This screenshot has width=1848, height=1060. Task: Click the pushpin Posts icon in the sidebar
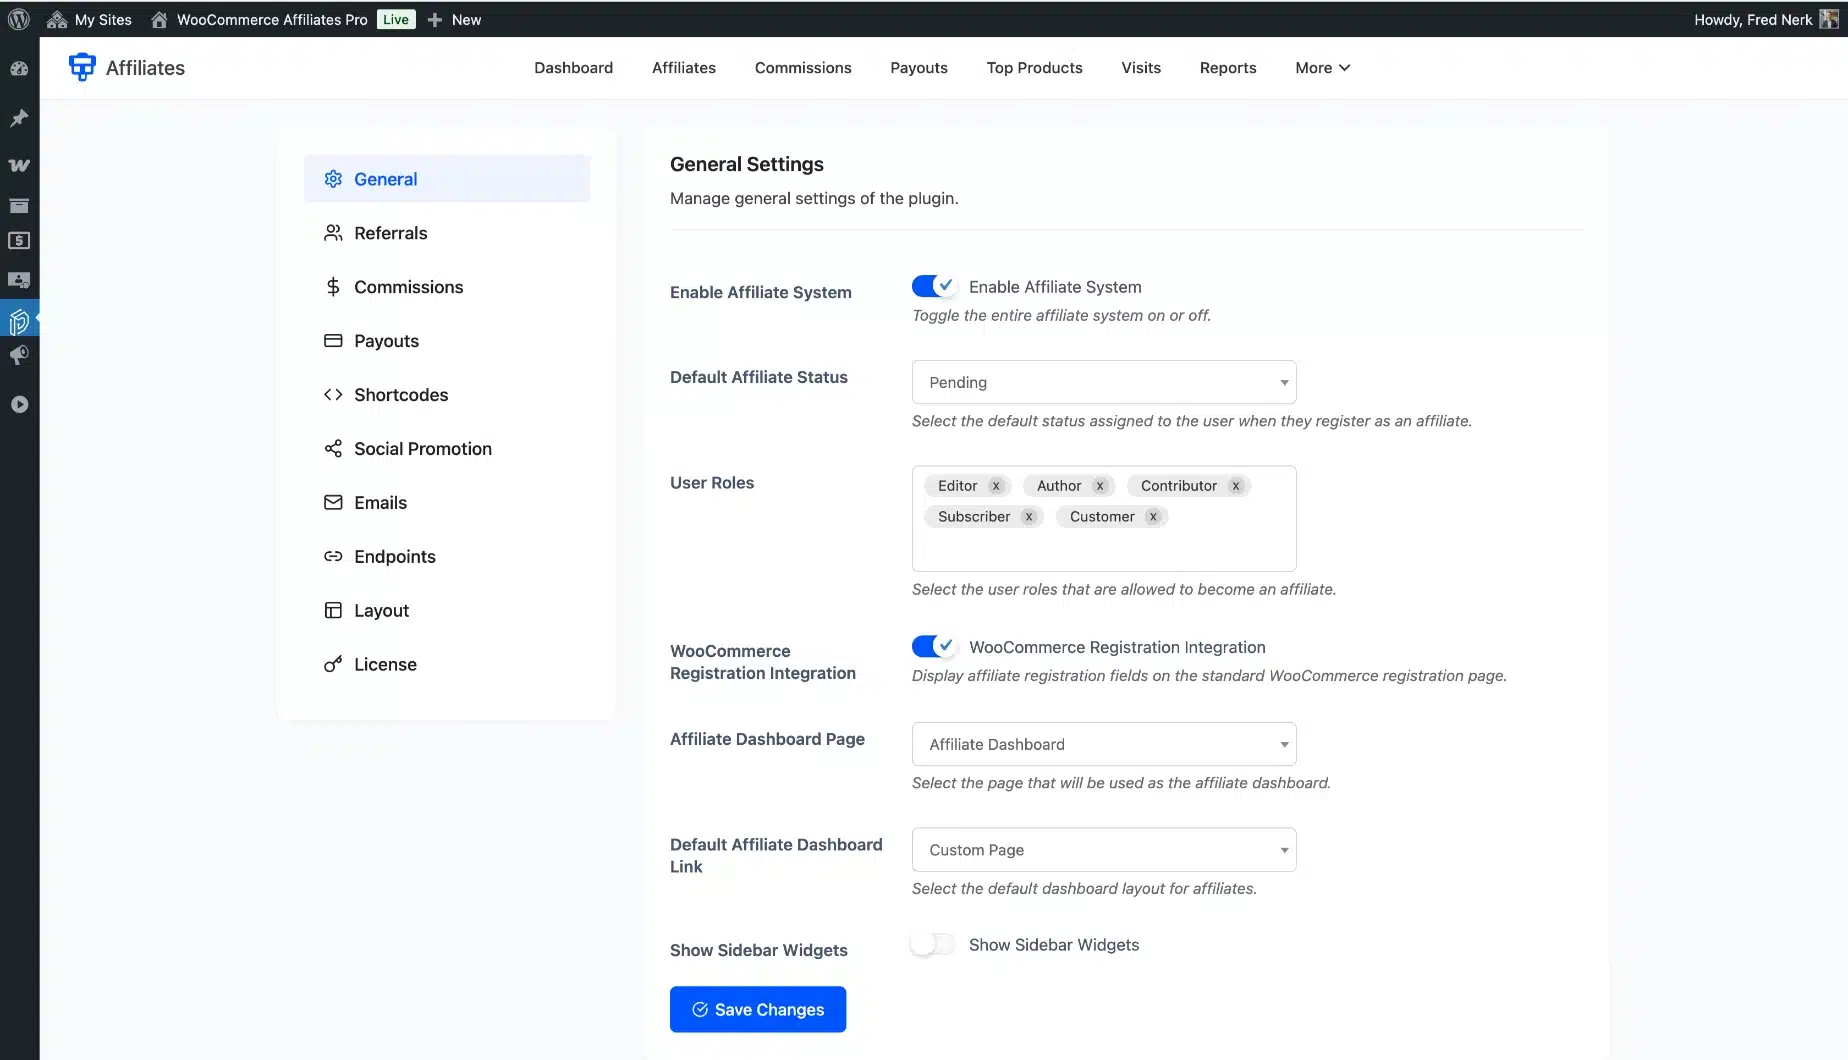pyautogui.click(x=19, y=118)
